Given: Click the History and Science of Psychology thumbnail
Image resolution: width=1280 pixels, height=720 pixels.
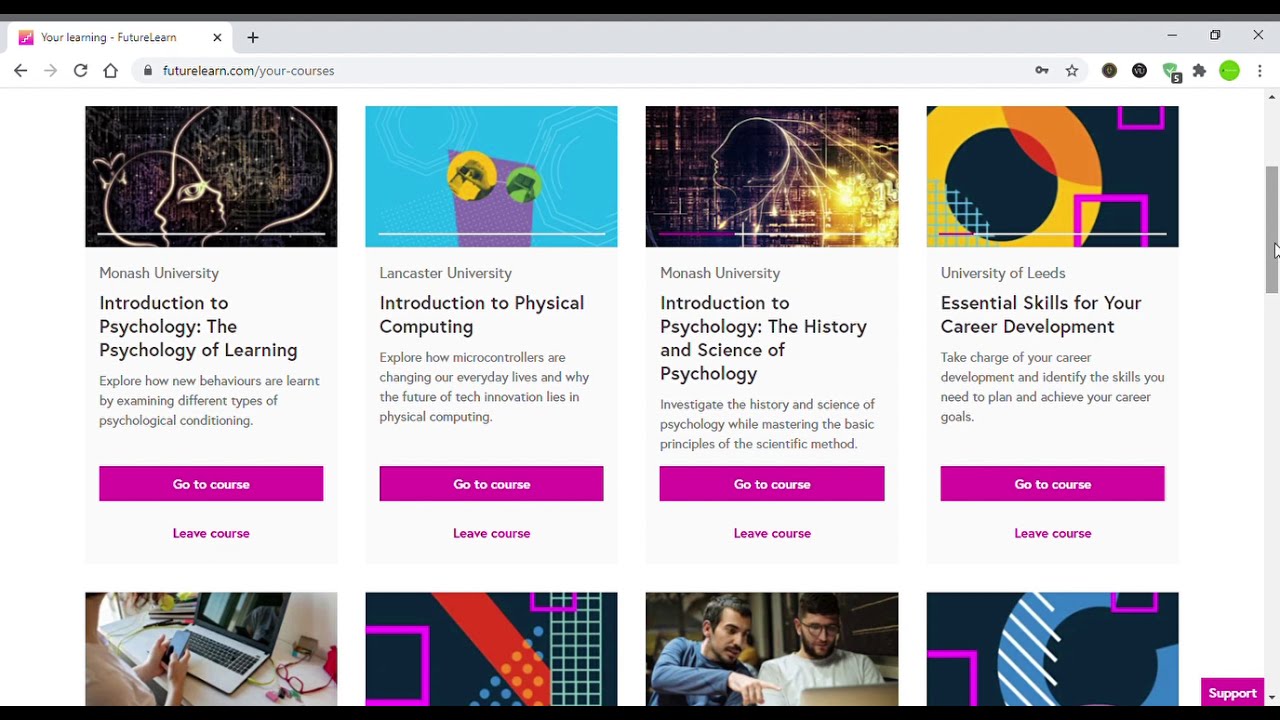Looking at the screenshot, I should point(772,176).
